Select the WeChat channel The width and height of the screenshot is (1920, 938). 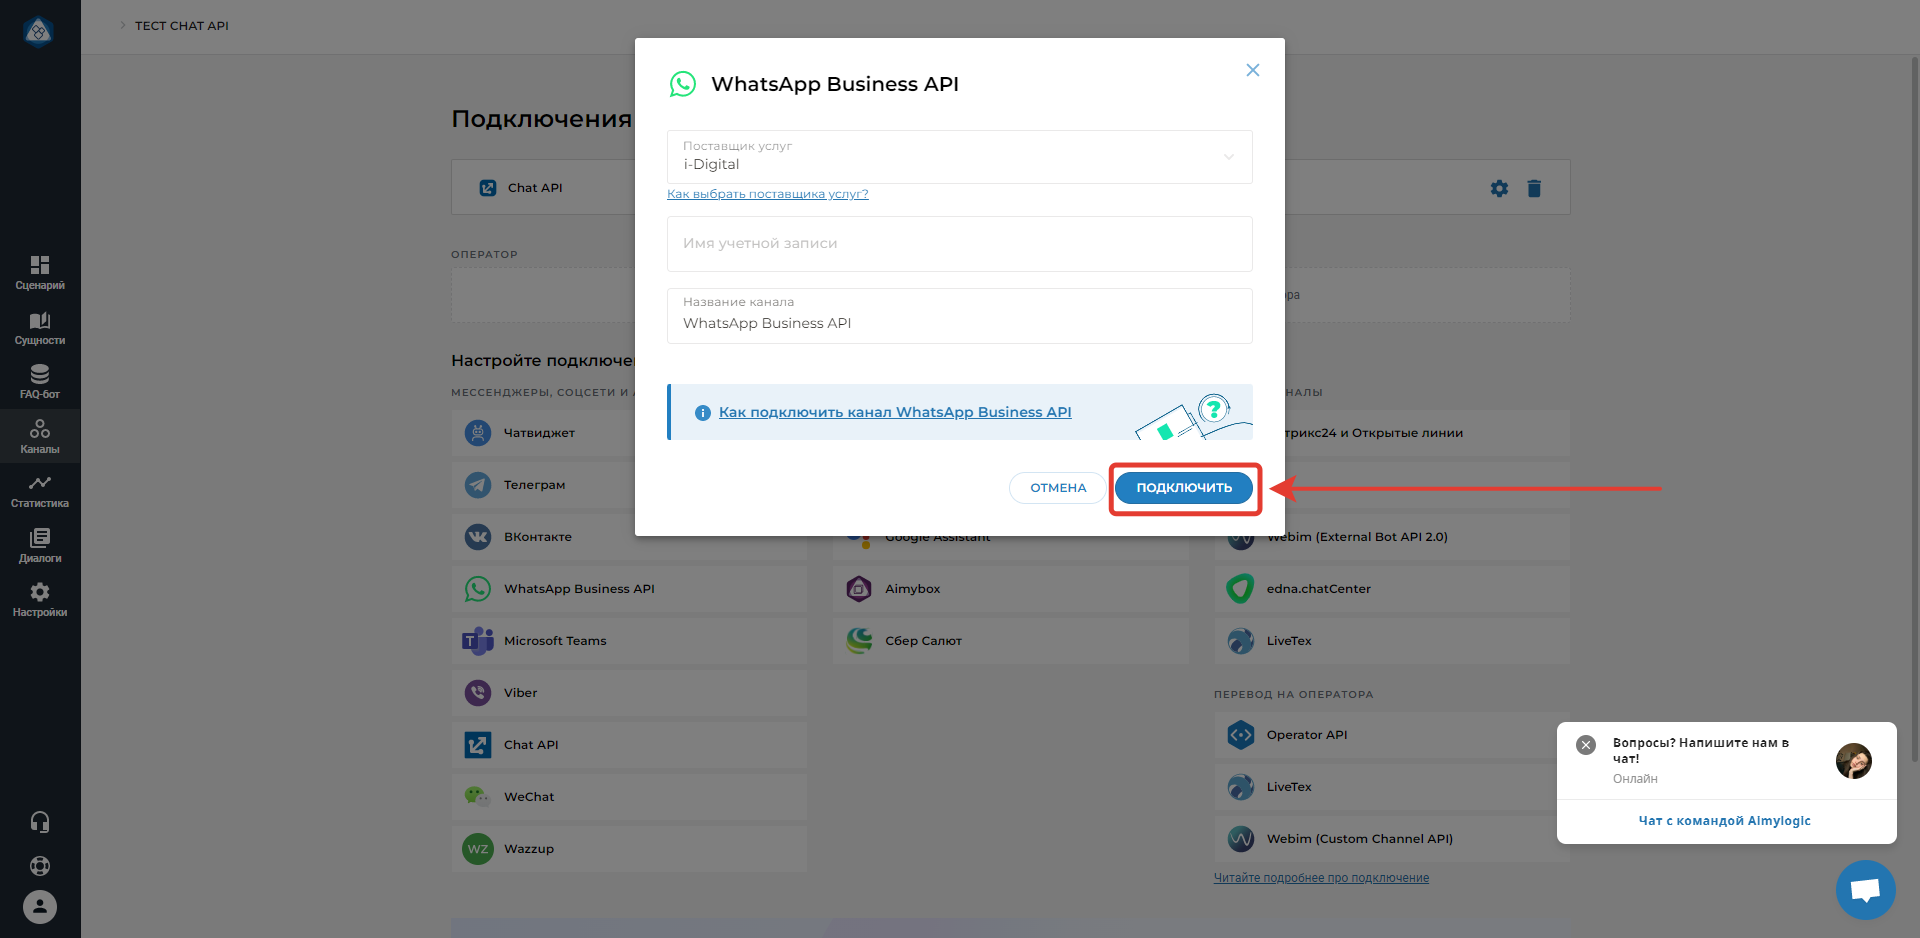pos(629,797)
